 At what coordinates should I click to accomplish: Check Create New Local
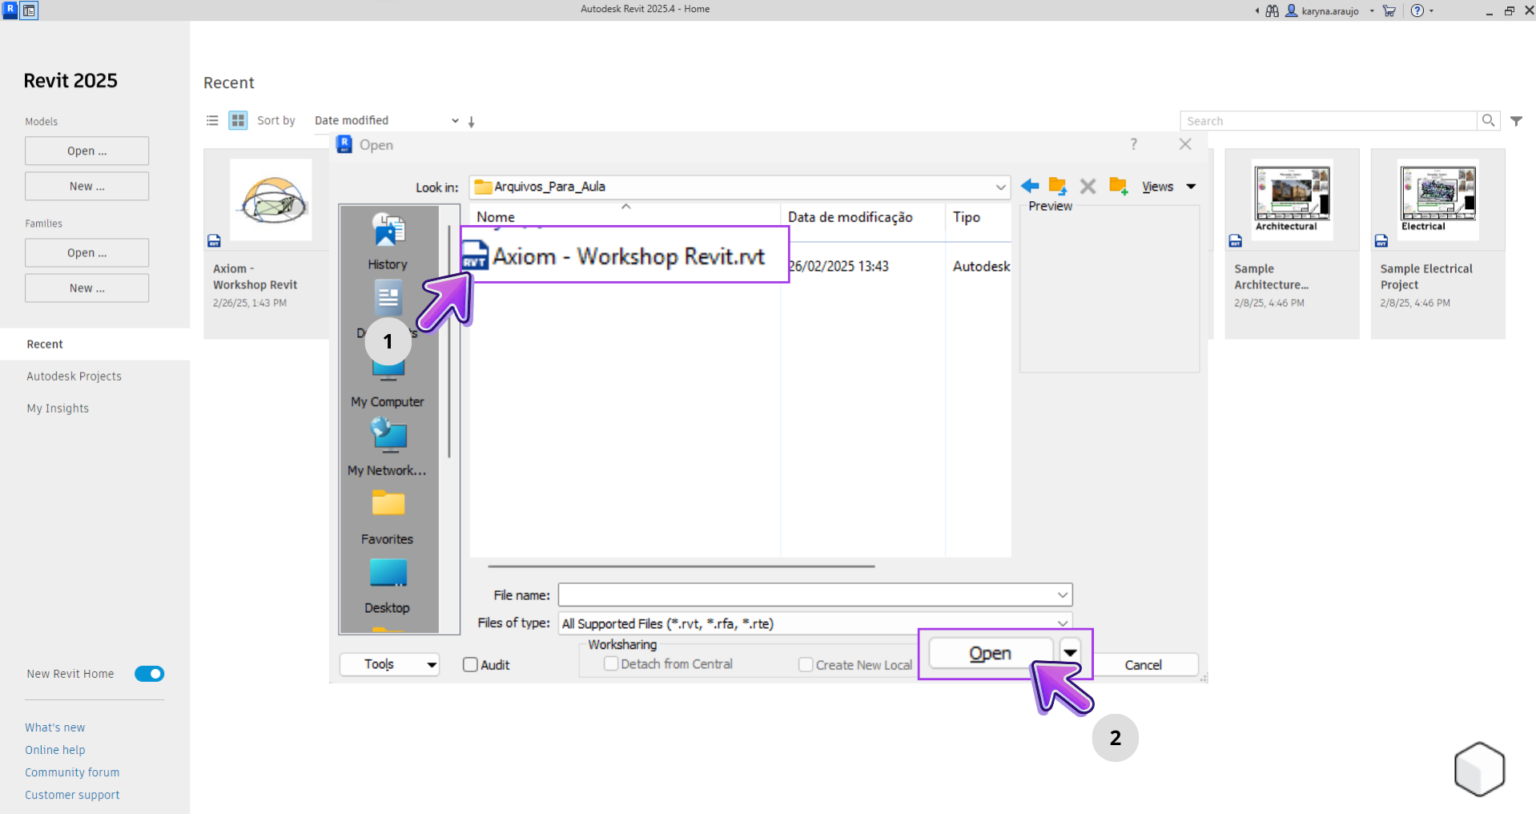point(806,665)
